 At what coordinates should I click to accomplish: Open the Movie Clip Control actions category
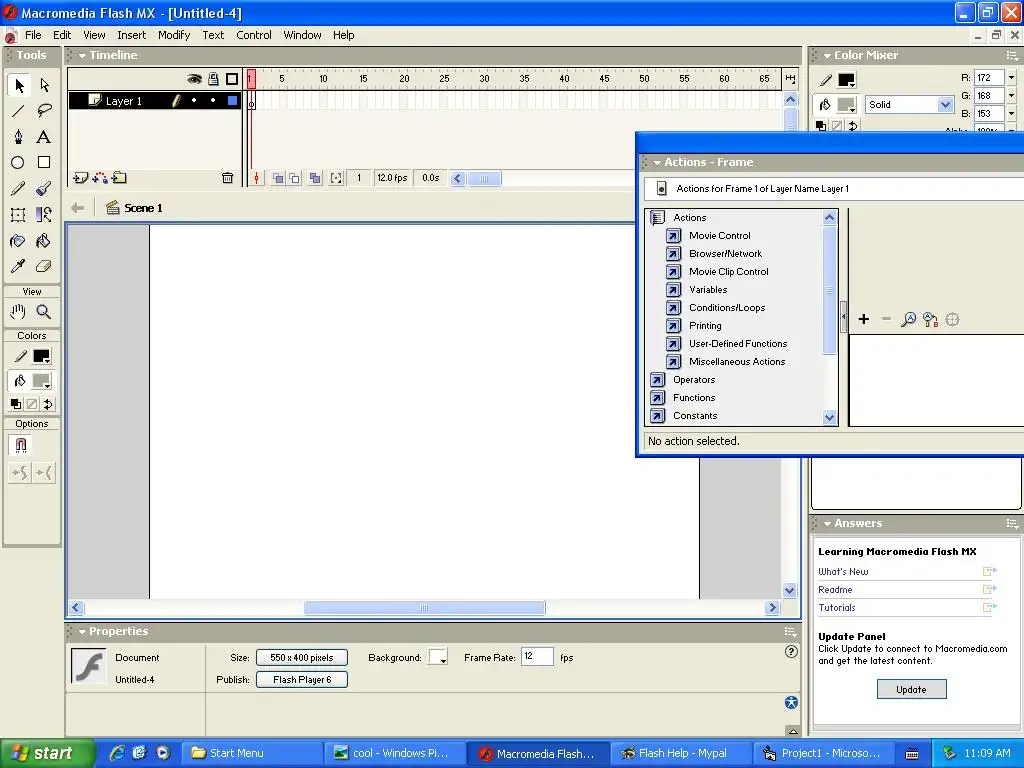pos(728,272)
